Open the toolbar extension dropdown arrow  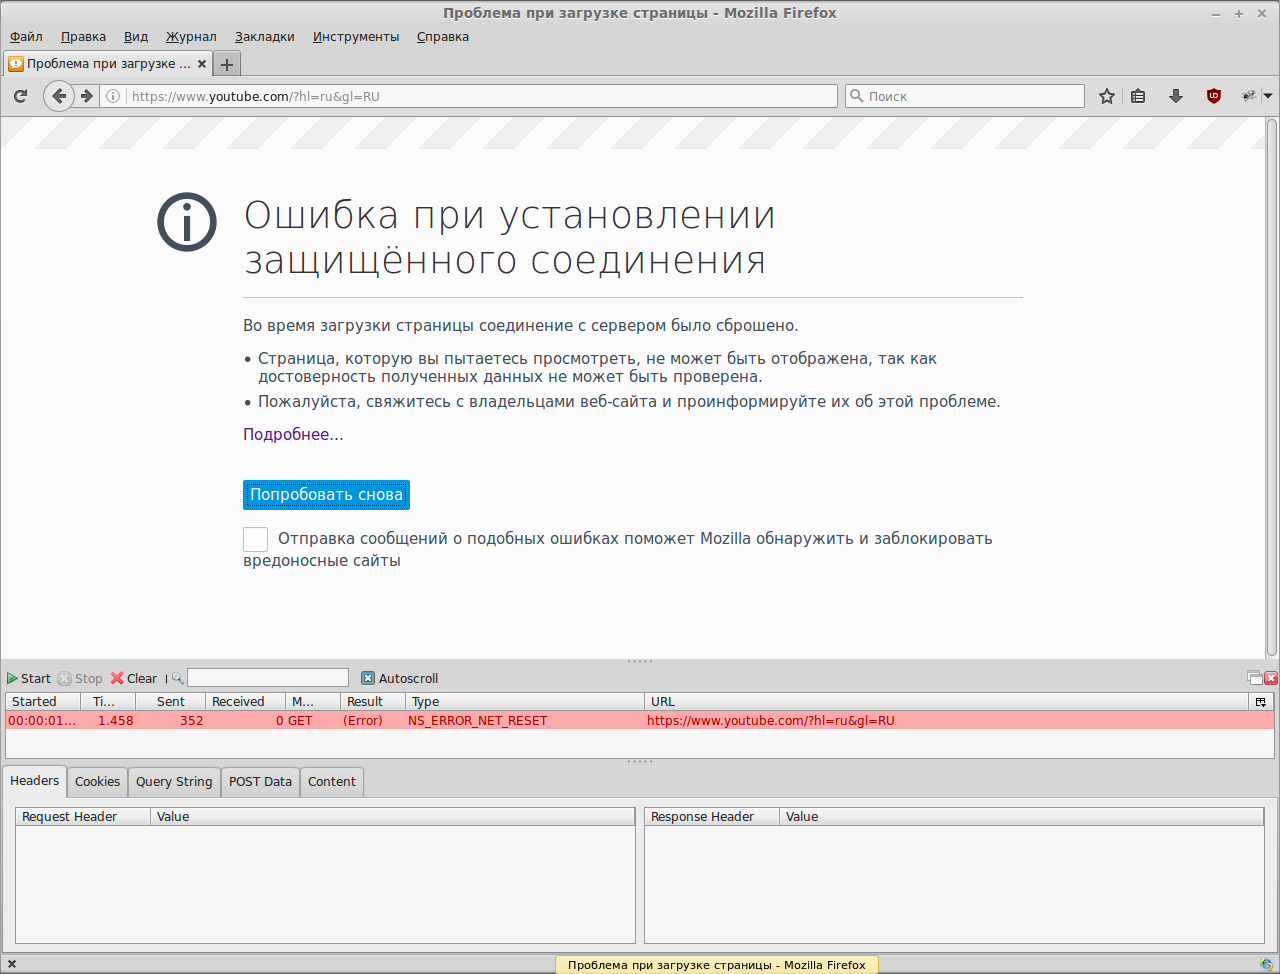click(1268, 96)
